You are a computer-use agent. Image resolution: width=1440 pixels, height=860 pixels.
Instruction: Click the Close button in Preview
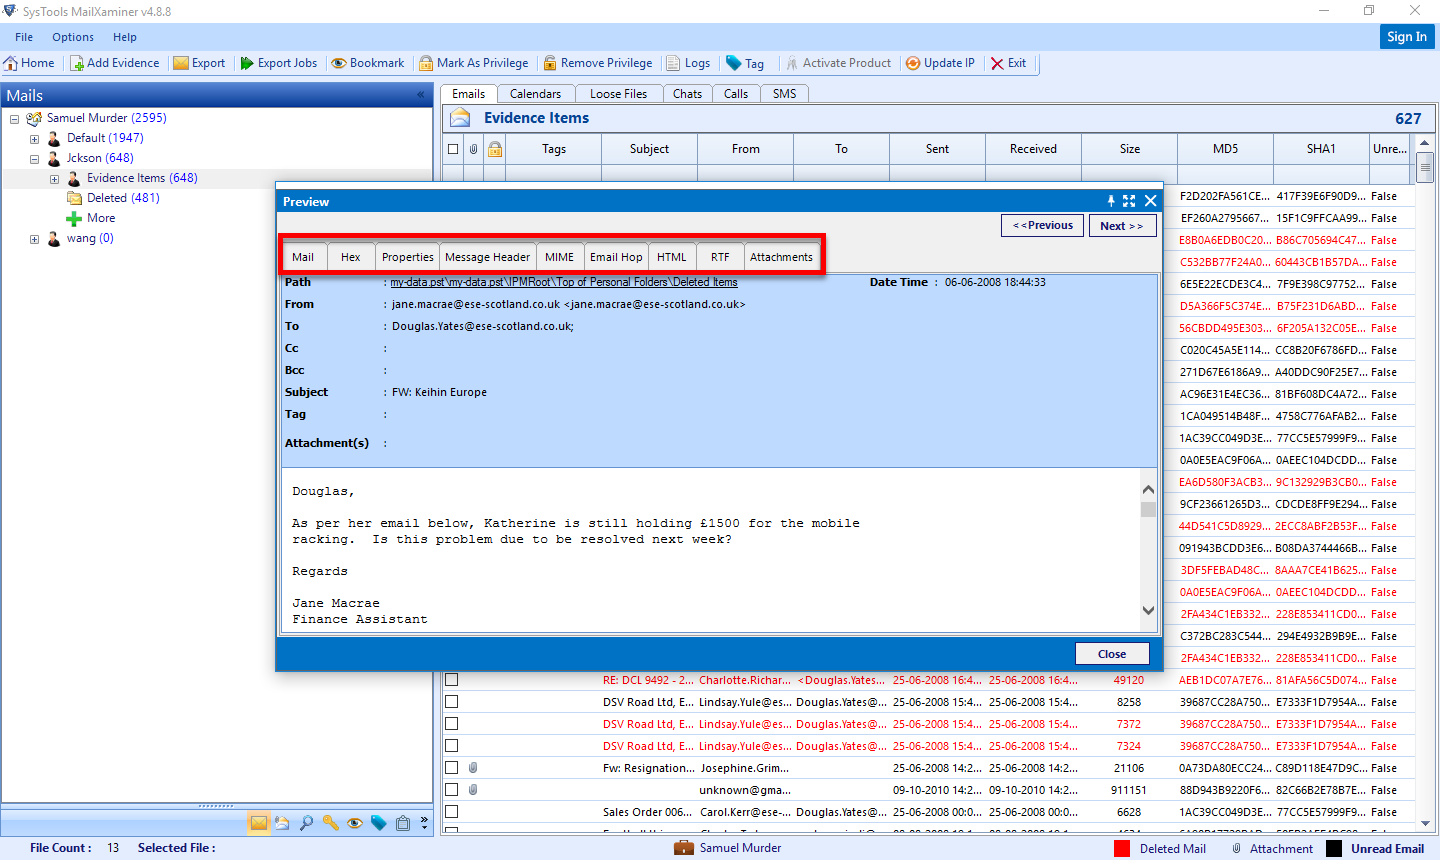[1112, 654]
